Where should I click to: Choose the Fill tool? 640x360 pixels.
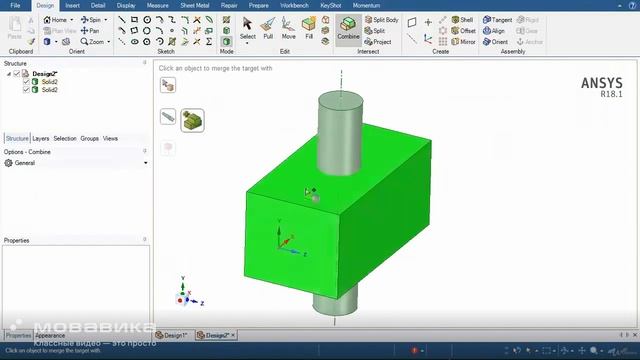point(309,28)
